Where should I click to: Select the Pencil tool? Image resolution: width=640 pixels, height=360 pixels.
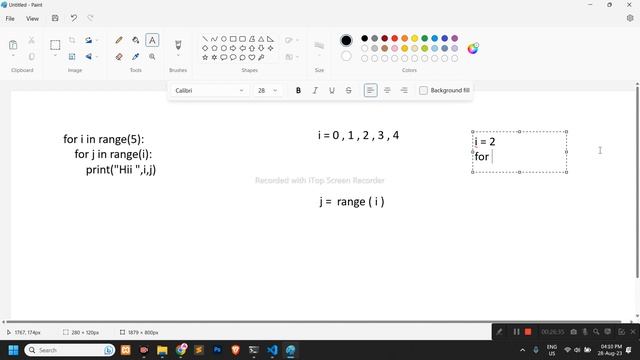pos(119,40)
